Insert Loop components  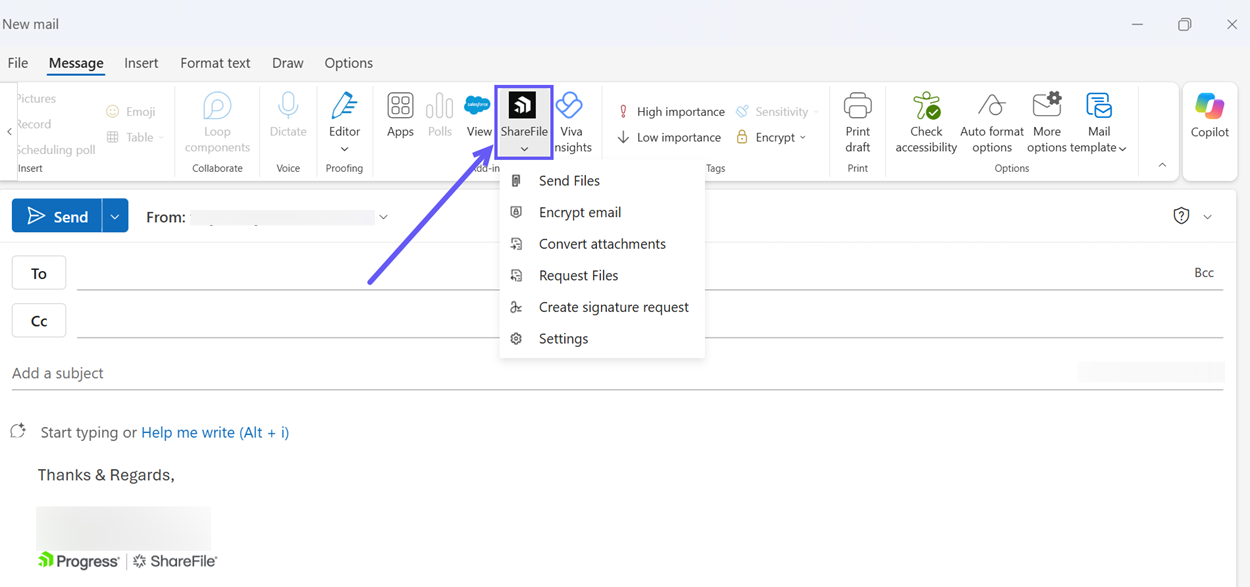(217, 122)
